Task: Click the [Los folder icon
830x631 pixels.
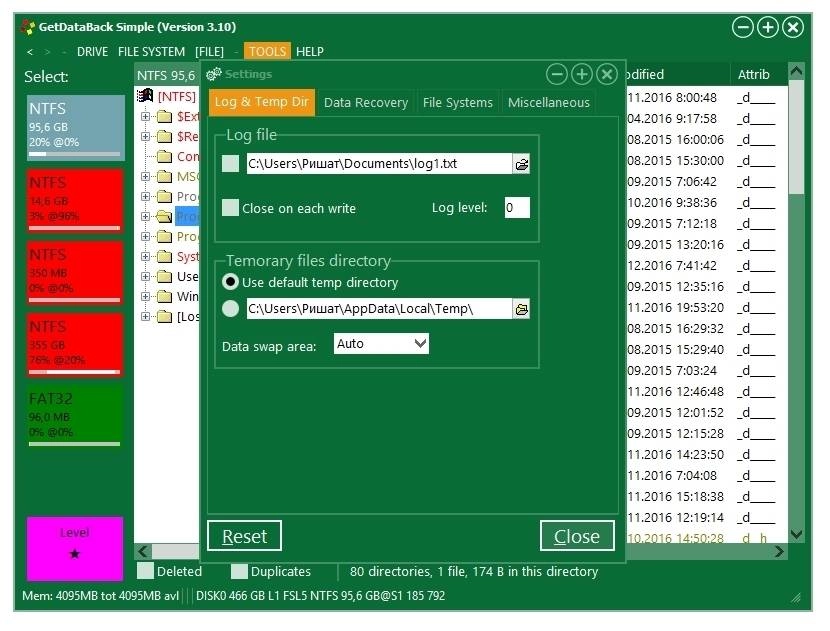Action: [165, 317]
